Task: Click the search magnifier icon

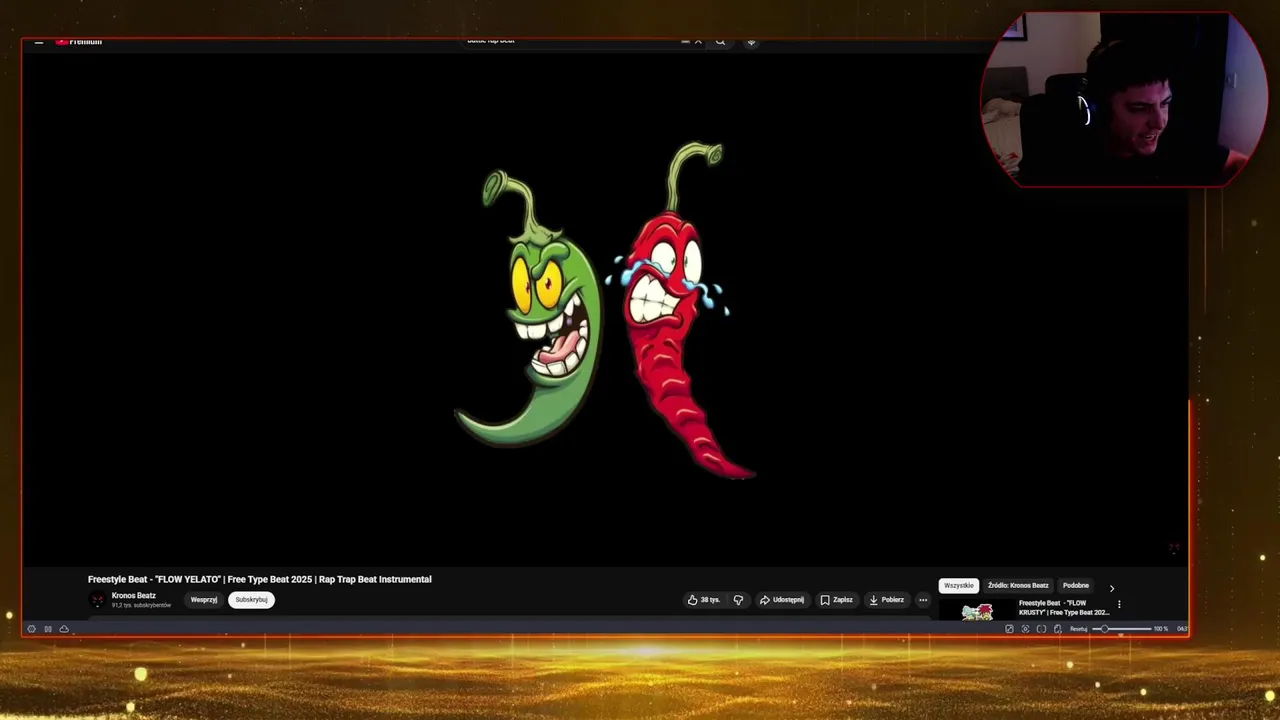Action: [x=720, y=41]
